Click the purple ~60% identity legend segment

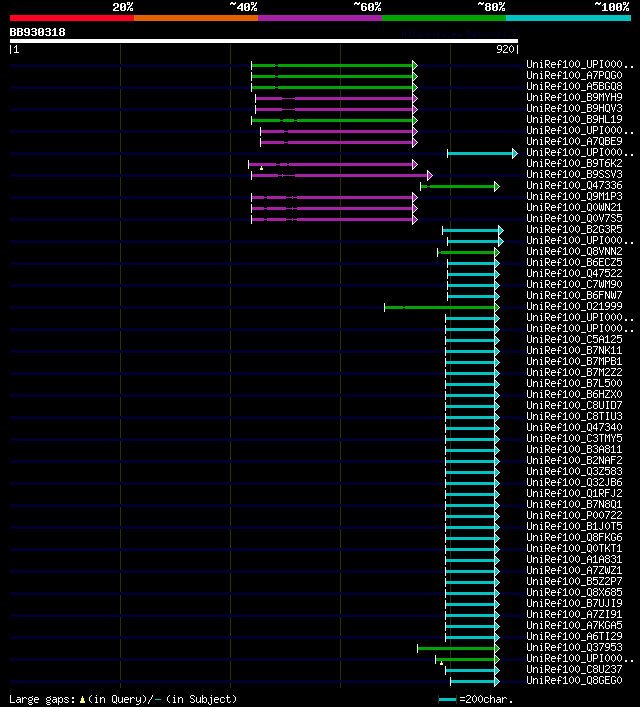coord(320,18)
